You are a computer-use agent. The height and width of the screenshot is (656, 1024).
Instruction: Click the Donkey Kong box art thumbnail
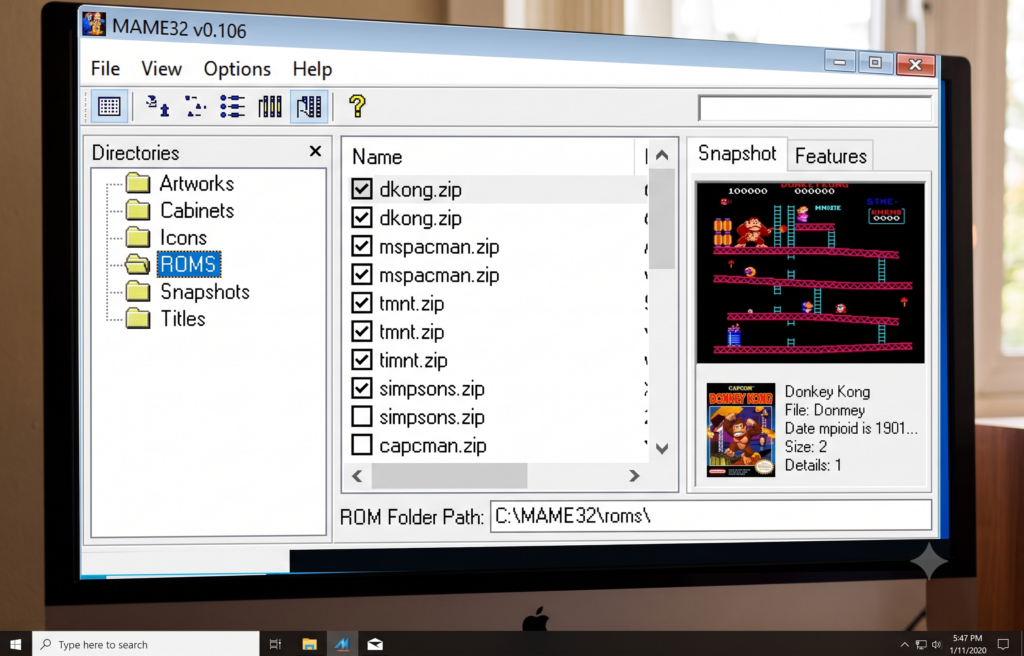click(741, 429)
